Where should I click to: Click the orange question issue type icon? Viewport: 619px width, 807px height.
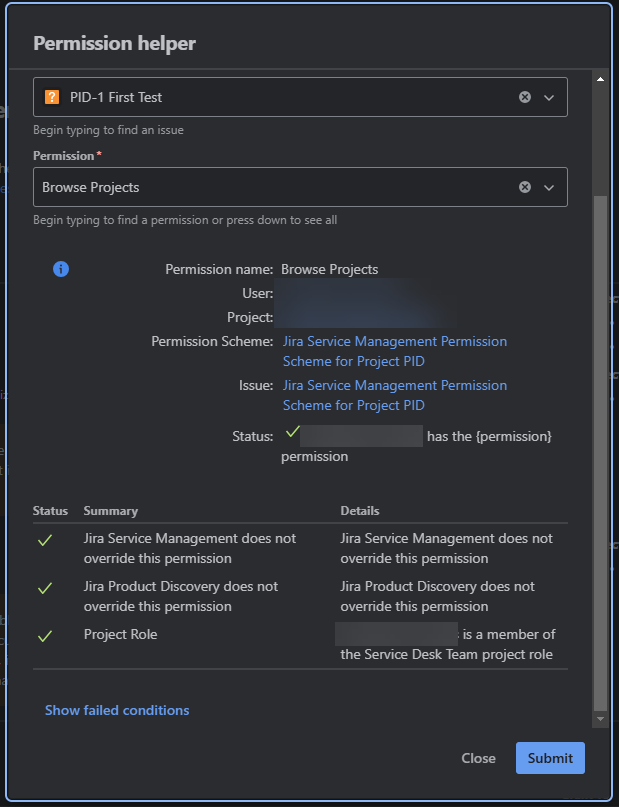click(x=52, y=97)
